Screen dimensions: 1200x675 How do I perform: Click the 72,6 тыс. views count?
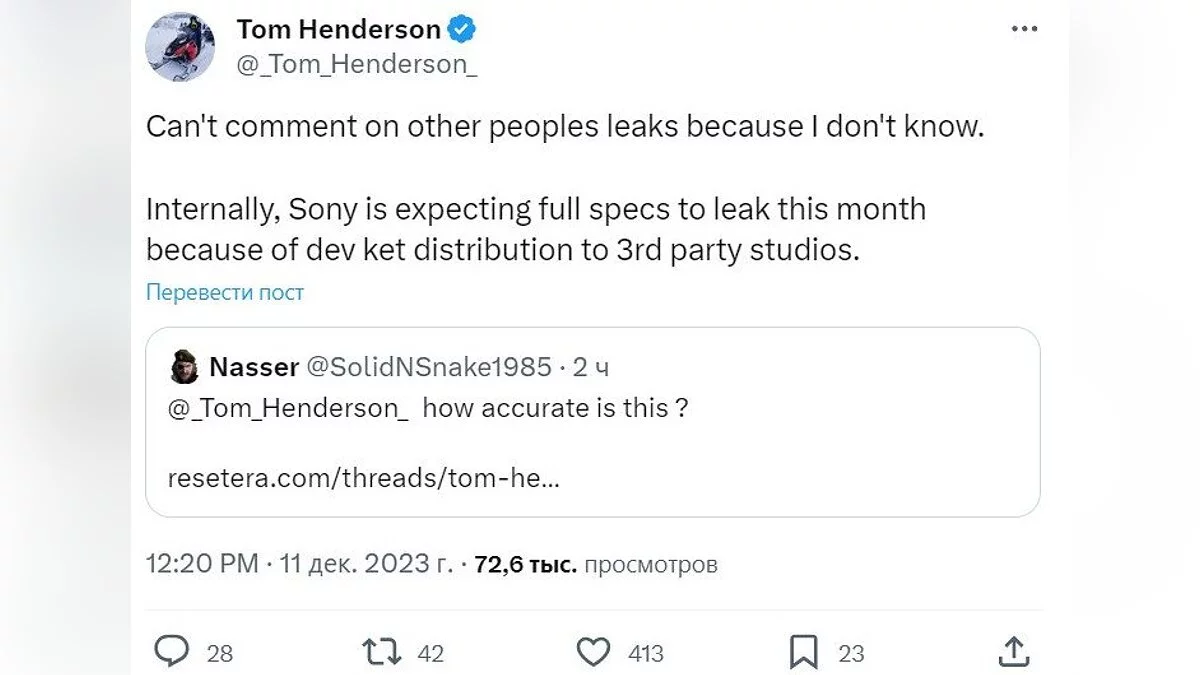tap(525, 564)
